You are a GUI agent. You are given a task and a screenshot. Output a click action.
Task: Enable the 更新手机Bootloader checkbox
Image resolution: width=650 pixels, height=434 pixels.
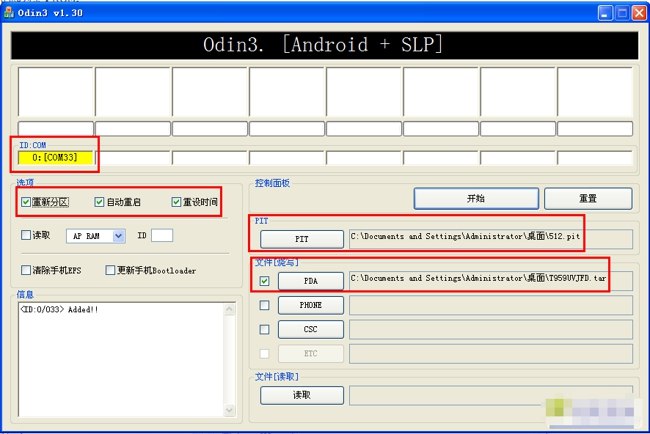point(110,270)
